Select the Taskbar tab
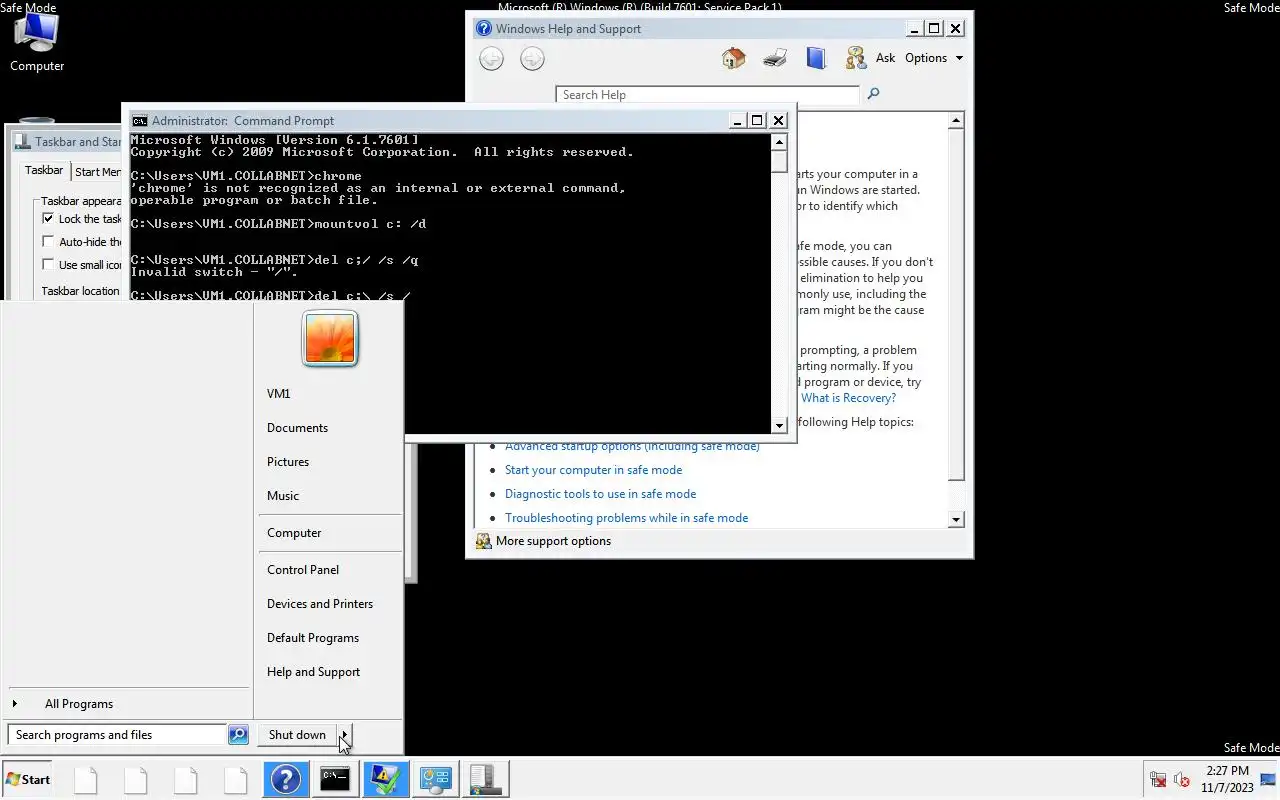Image resolution: width=1280 pixels, height=800 pixels. pyautogui.click(x=44, y=170)
